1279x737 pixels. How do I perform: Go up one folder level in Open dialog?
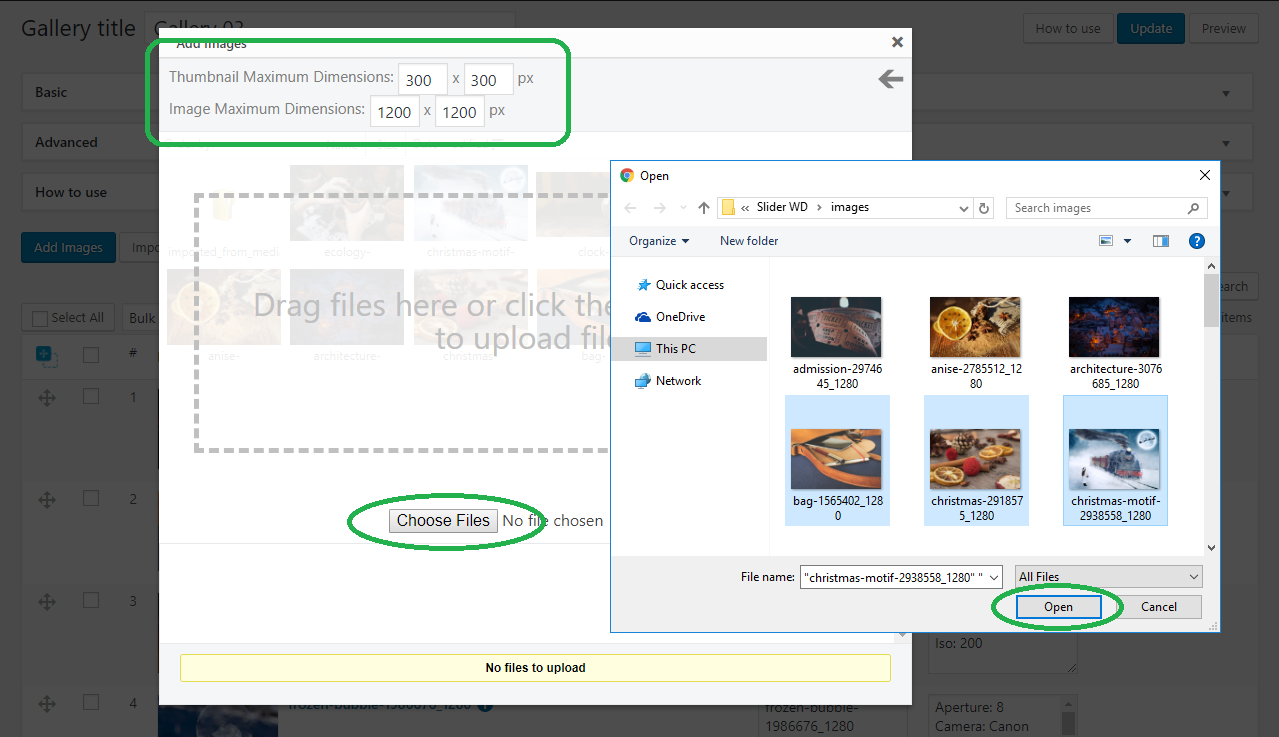pos(704,208)
